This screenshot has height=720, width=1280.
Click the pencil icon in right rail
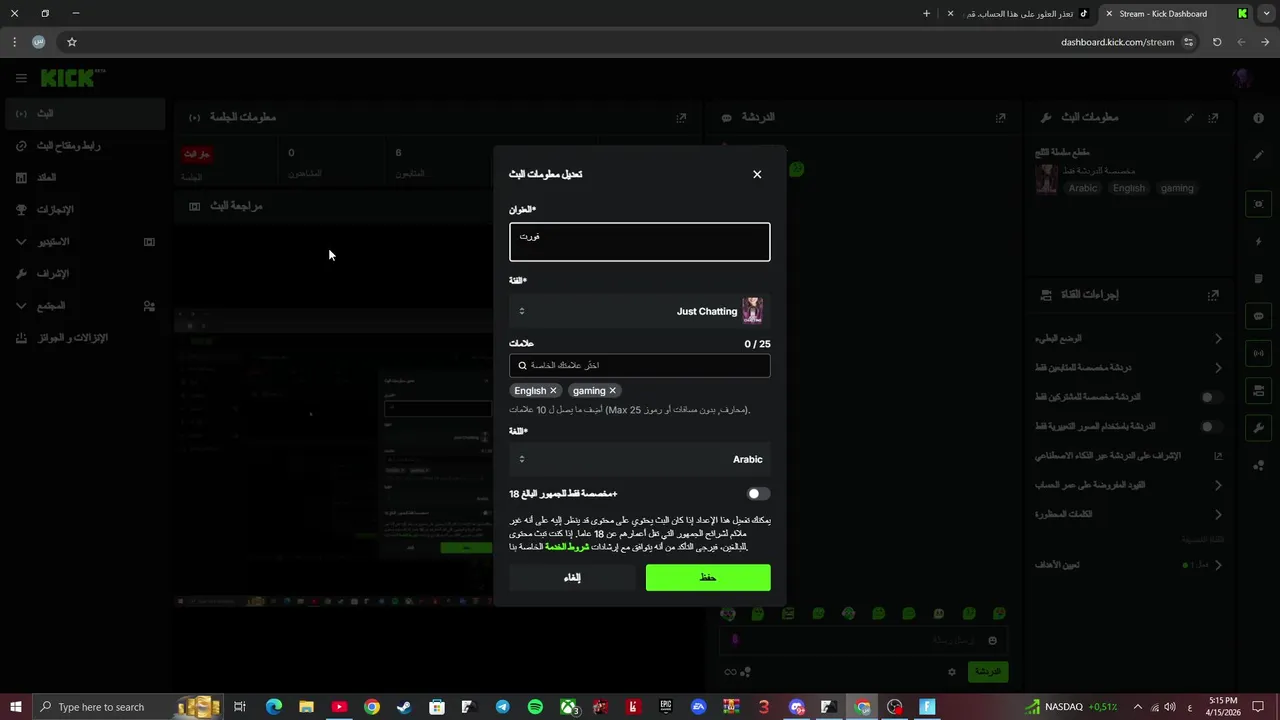(x=1258, y=155)
